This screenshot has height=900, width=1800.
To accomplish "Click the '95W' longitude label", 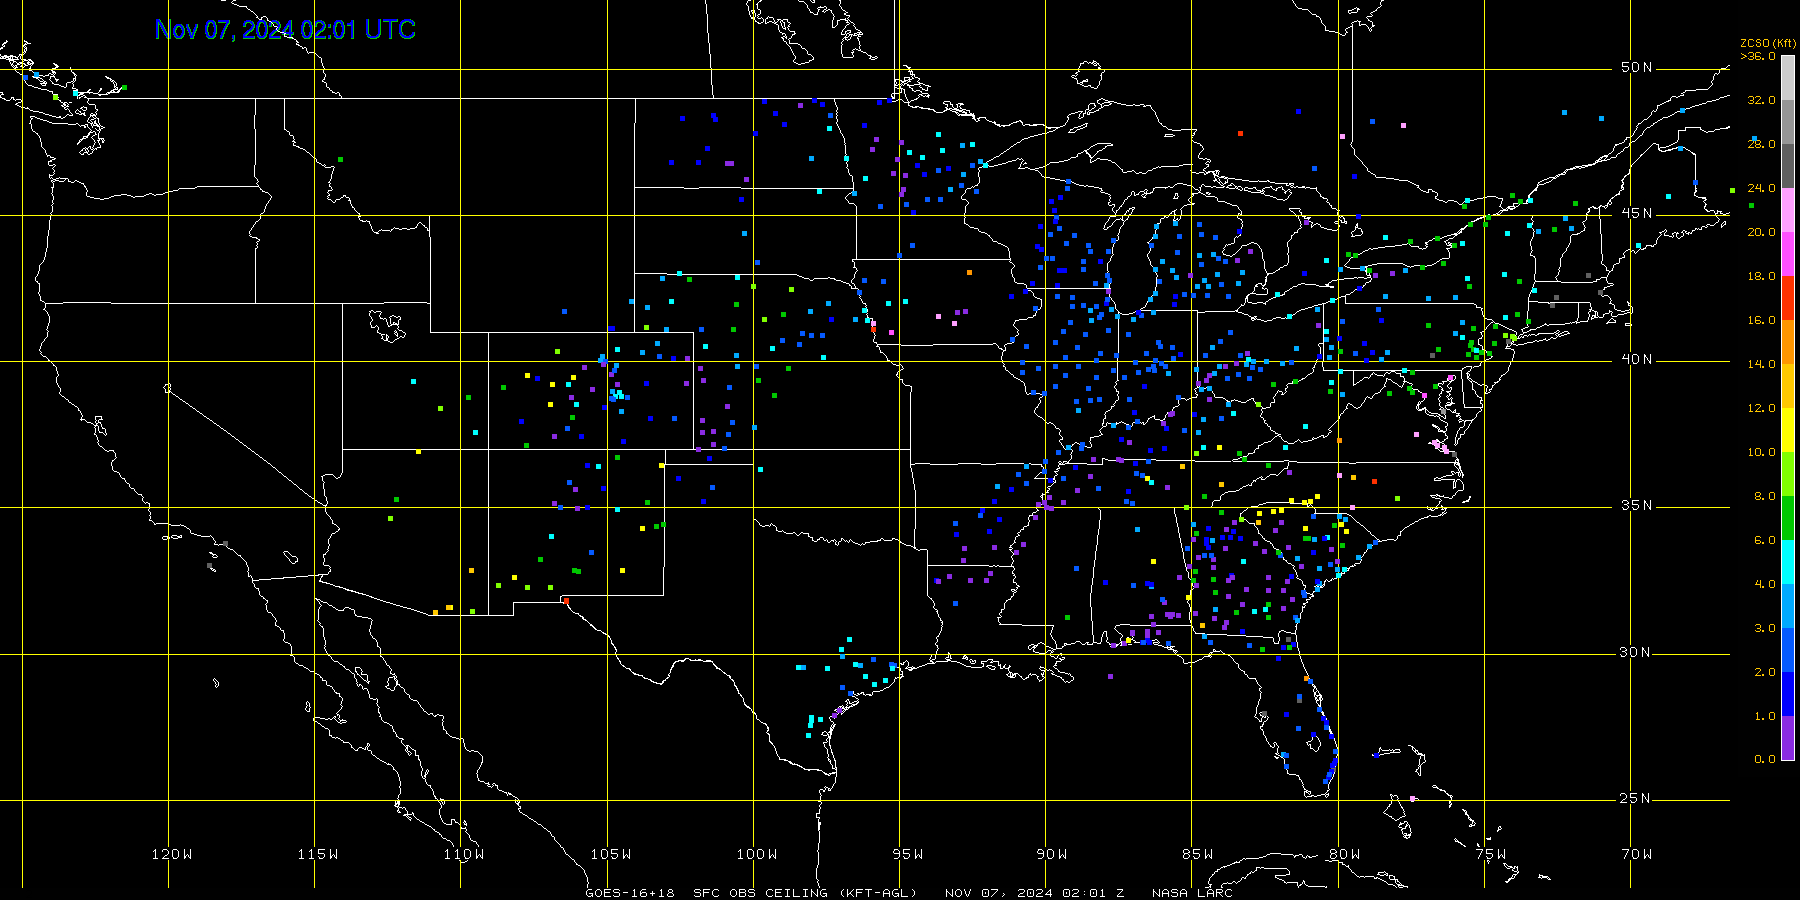I will [908, 854].
